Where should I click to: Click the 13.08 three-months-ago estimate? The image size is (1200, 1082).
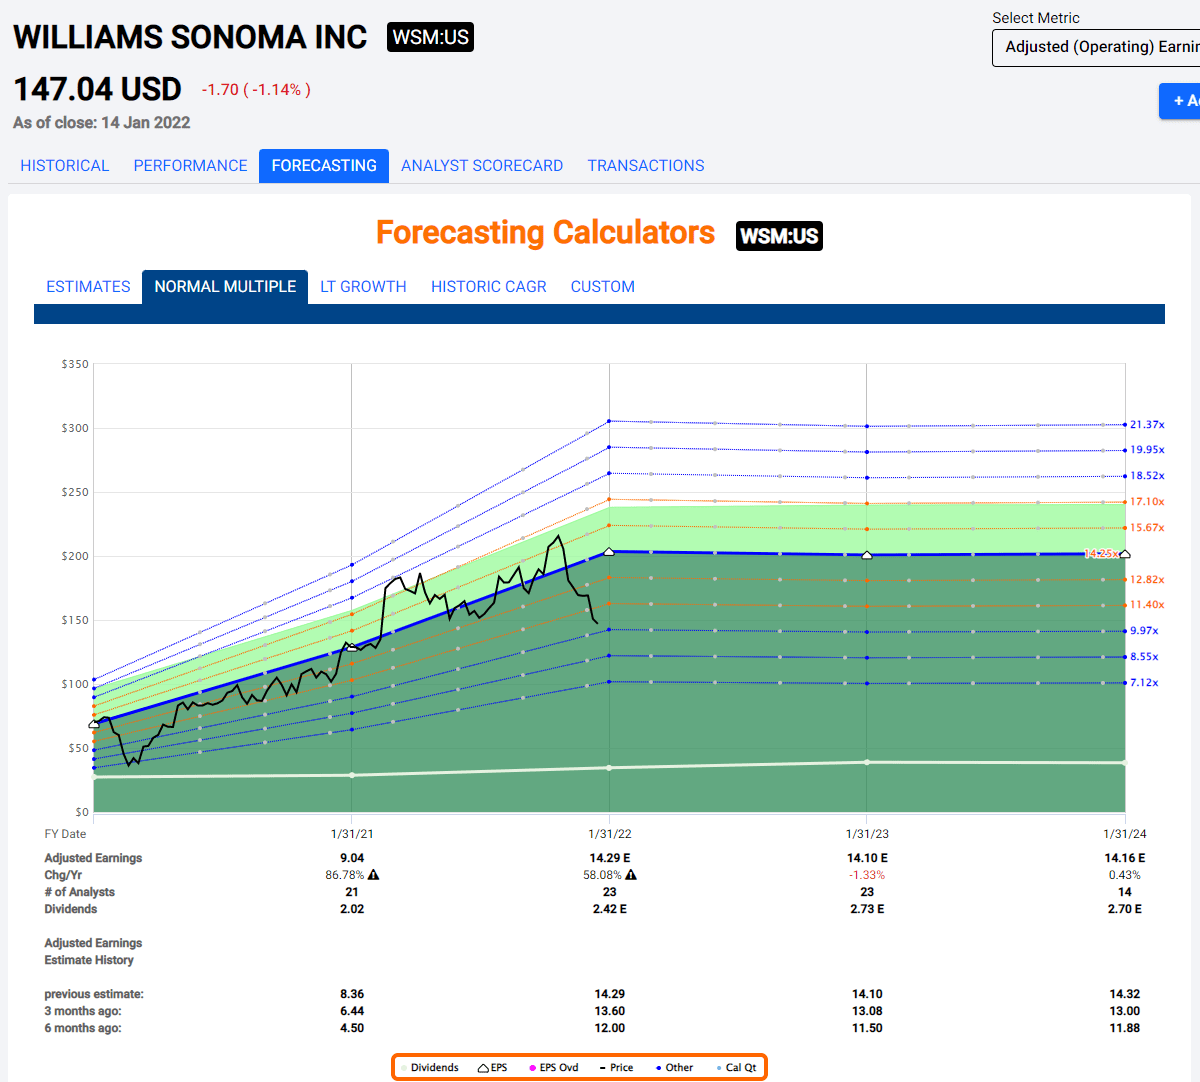point(867,1011)
